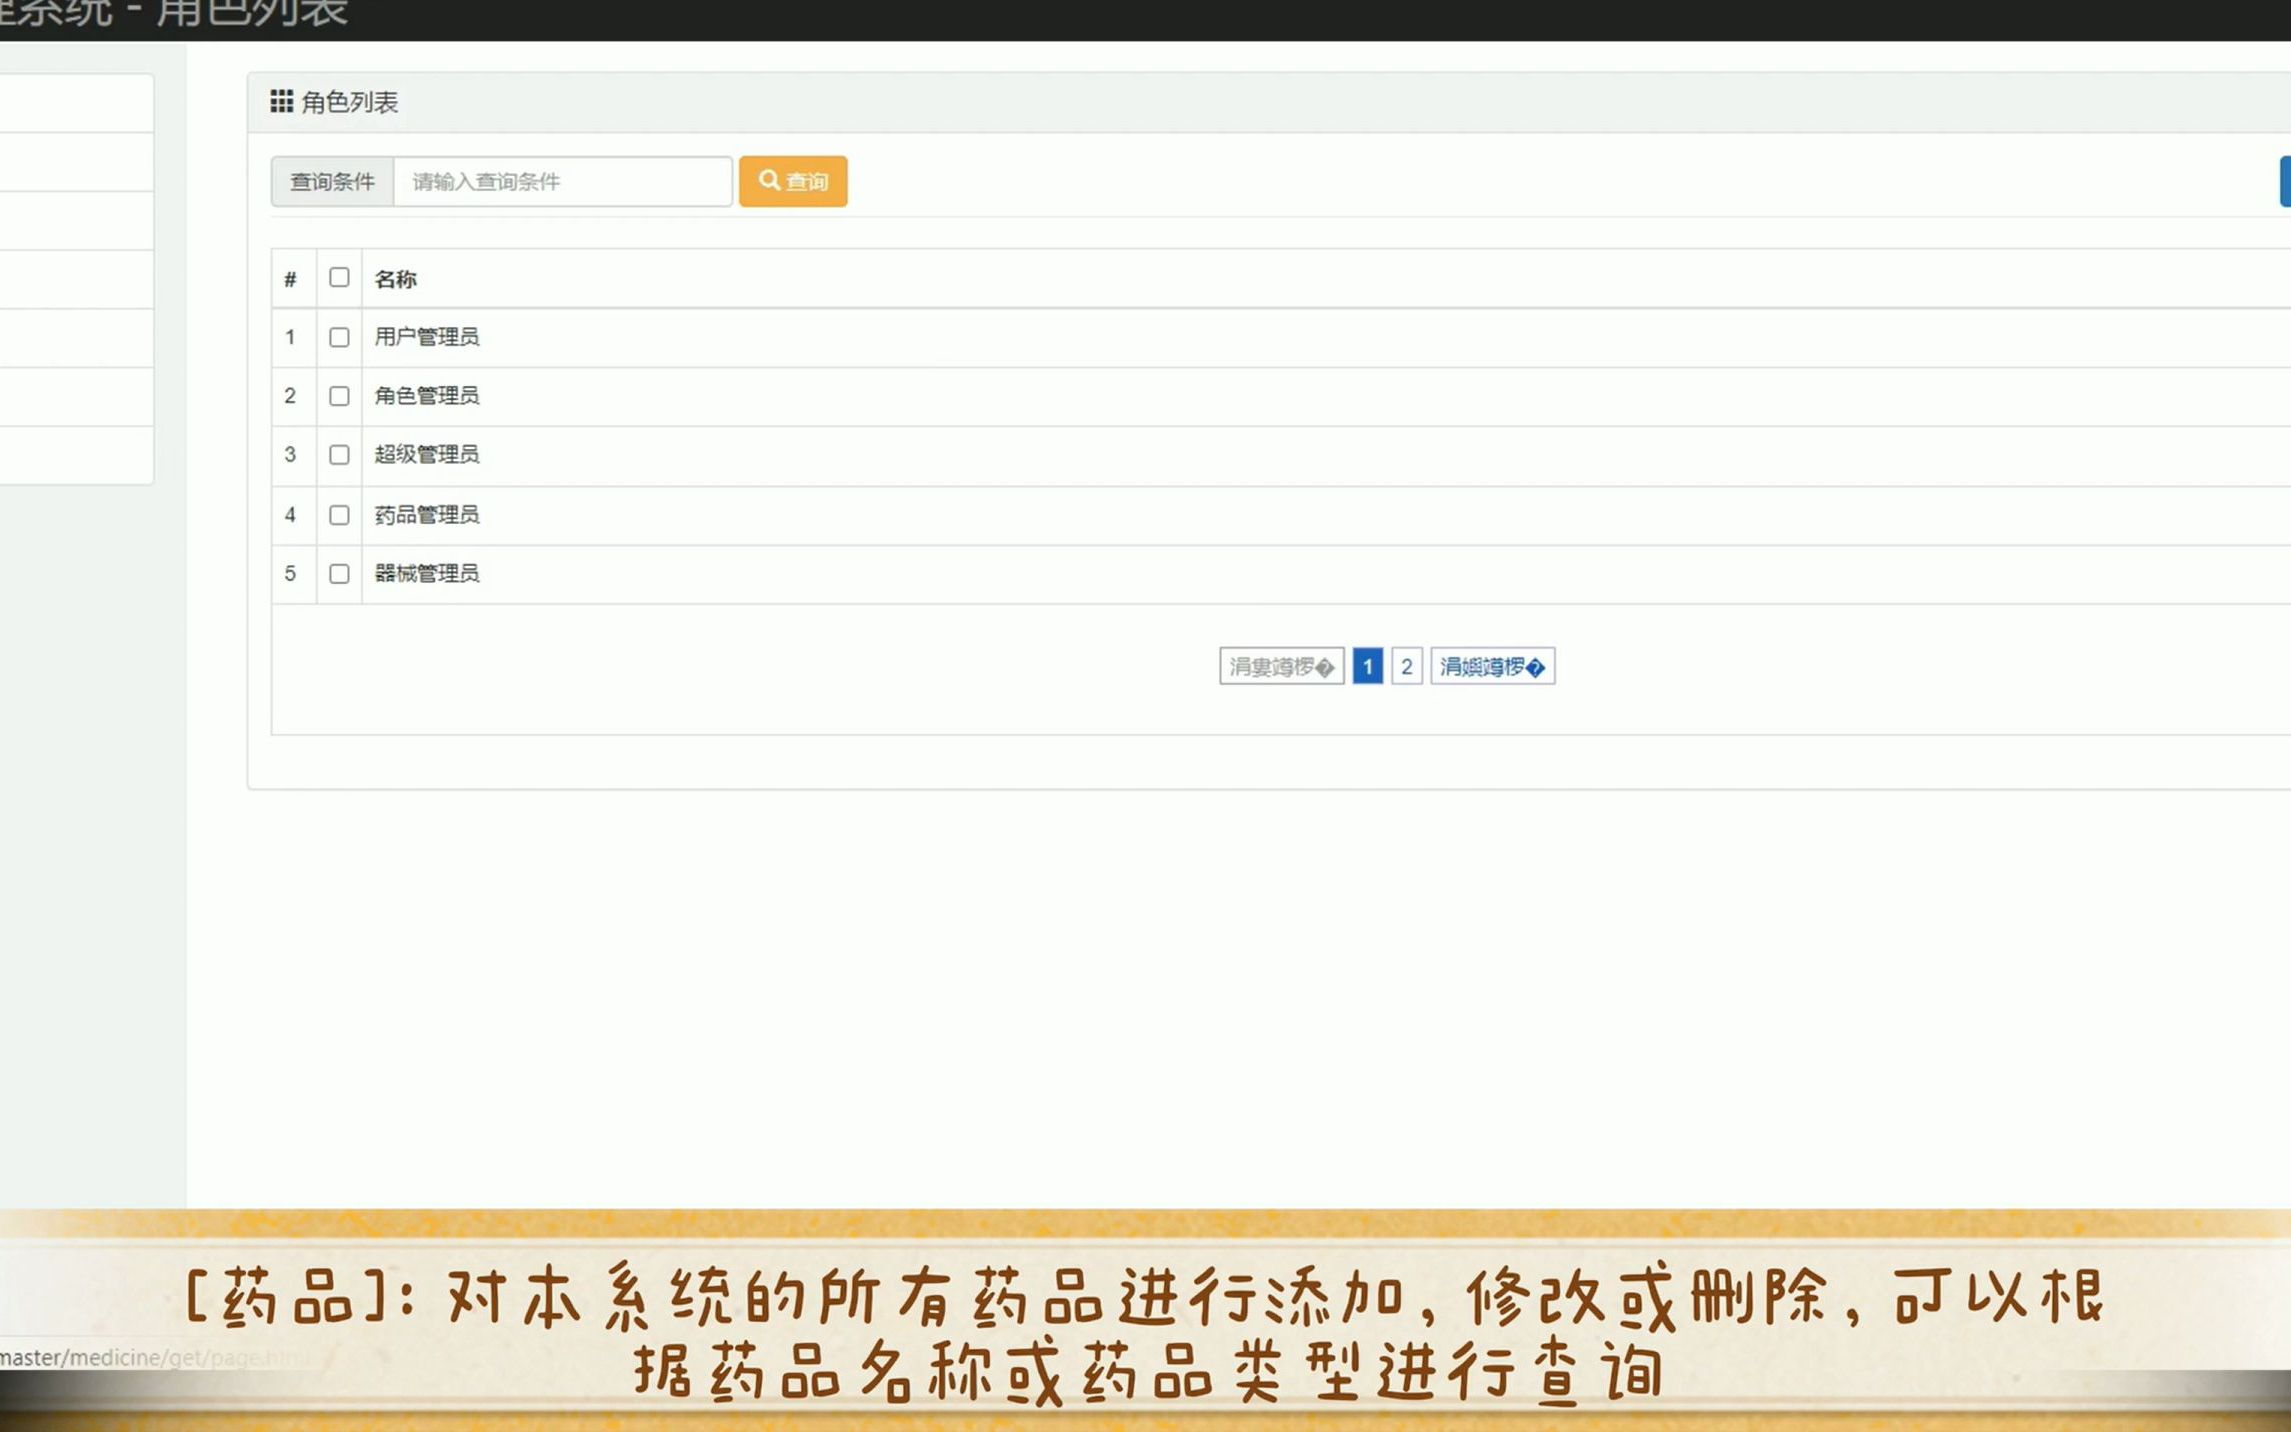Screen dimensions: 2291x1432
Task: Toggle the select-all checkbox in table header
Action: tap(339, 277)
